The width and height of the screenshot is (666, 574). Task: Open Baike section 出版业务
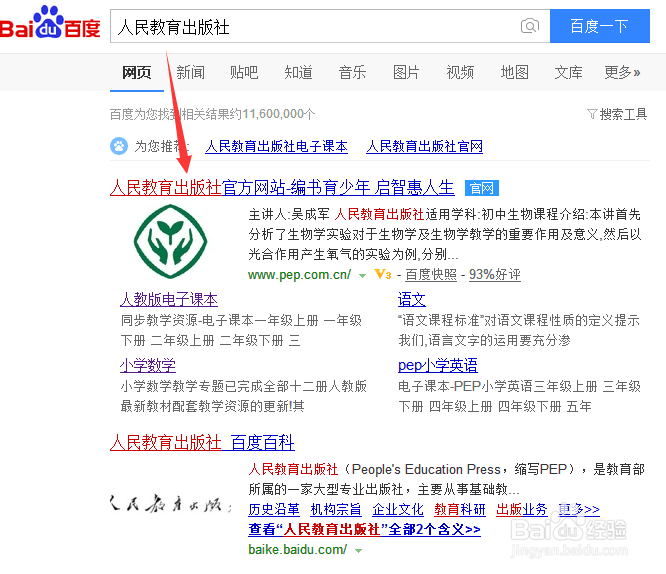point(522,509)
